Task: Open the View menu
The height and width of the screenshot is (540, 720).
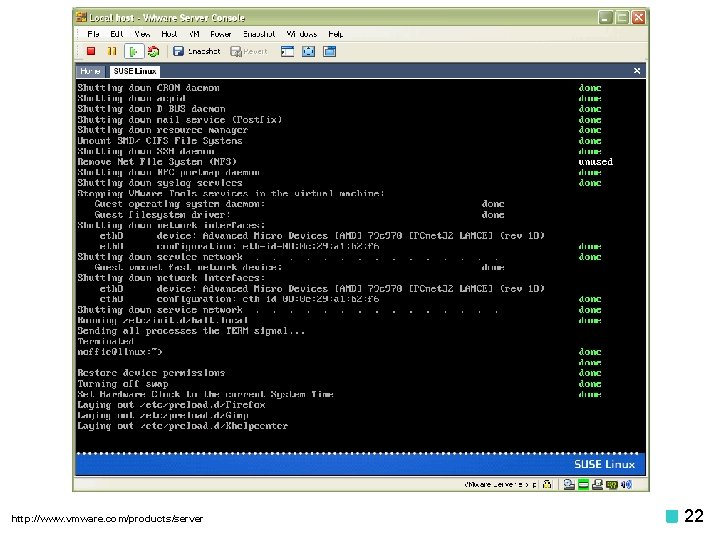Action: 142,34
